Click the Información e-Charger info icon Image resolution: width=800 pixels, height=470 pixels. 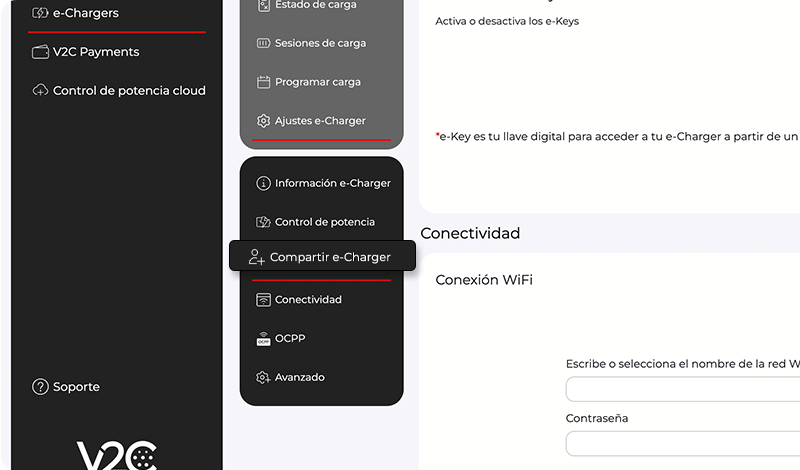264,184
